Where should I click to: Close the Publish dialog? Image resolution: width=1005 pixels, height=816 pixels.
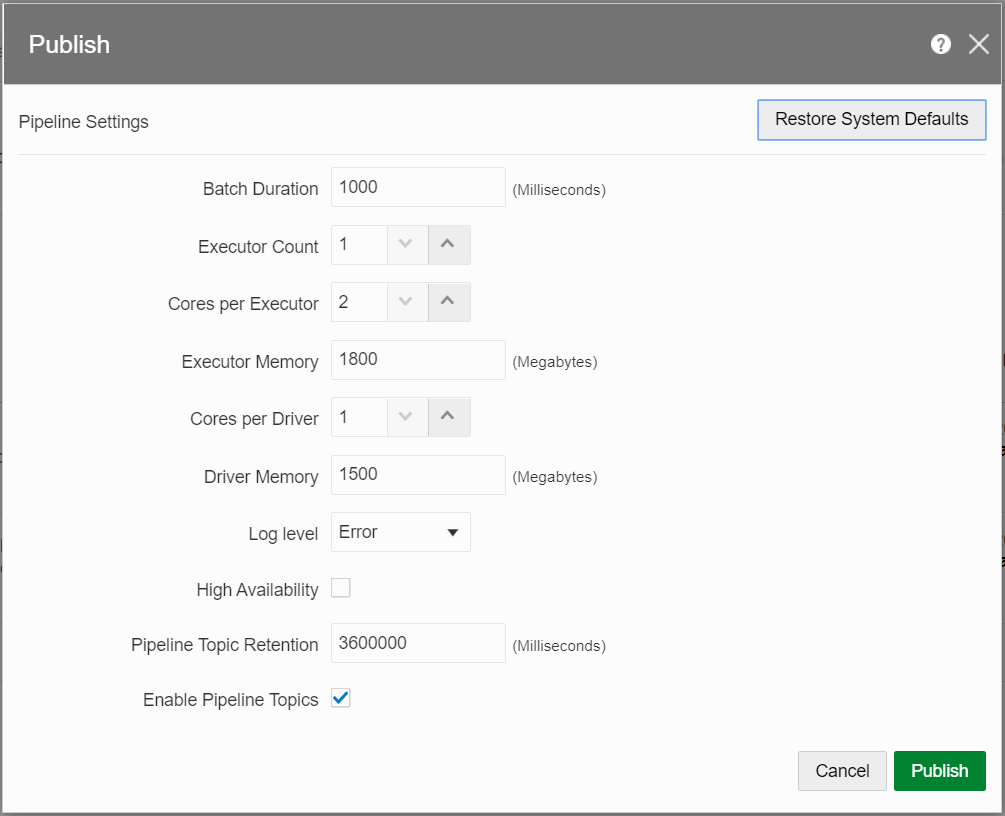[979, 44]
